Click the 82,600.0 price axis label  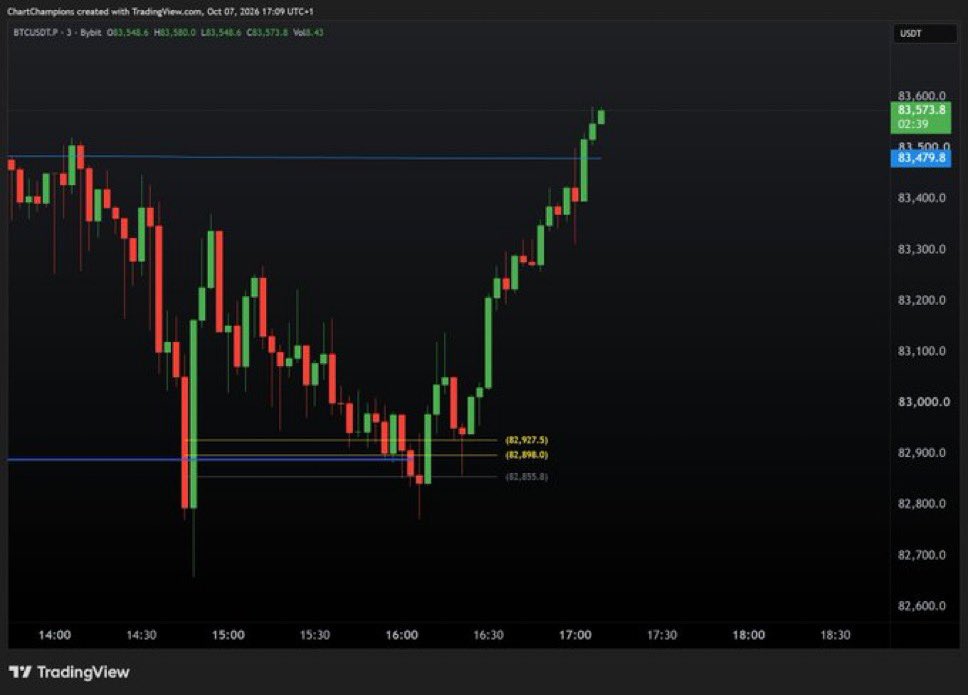[921, 605]
